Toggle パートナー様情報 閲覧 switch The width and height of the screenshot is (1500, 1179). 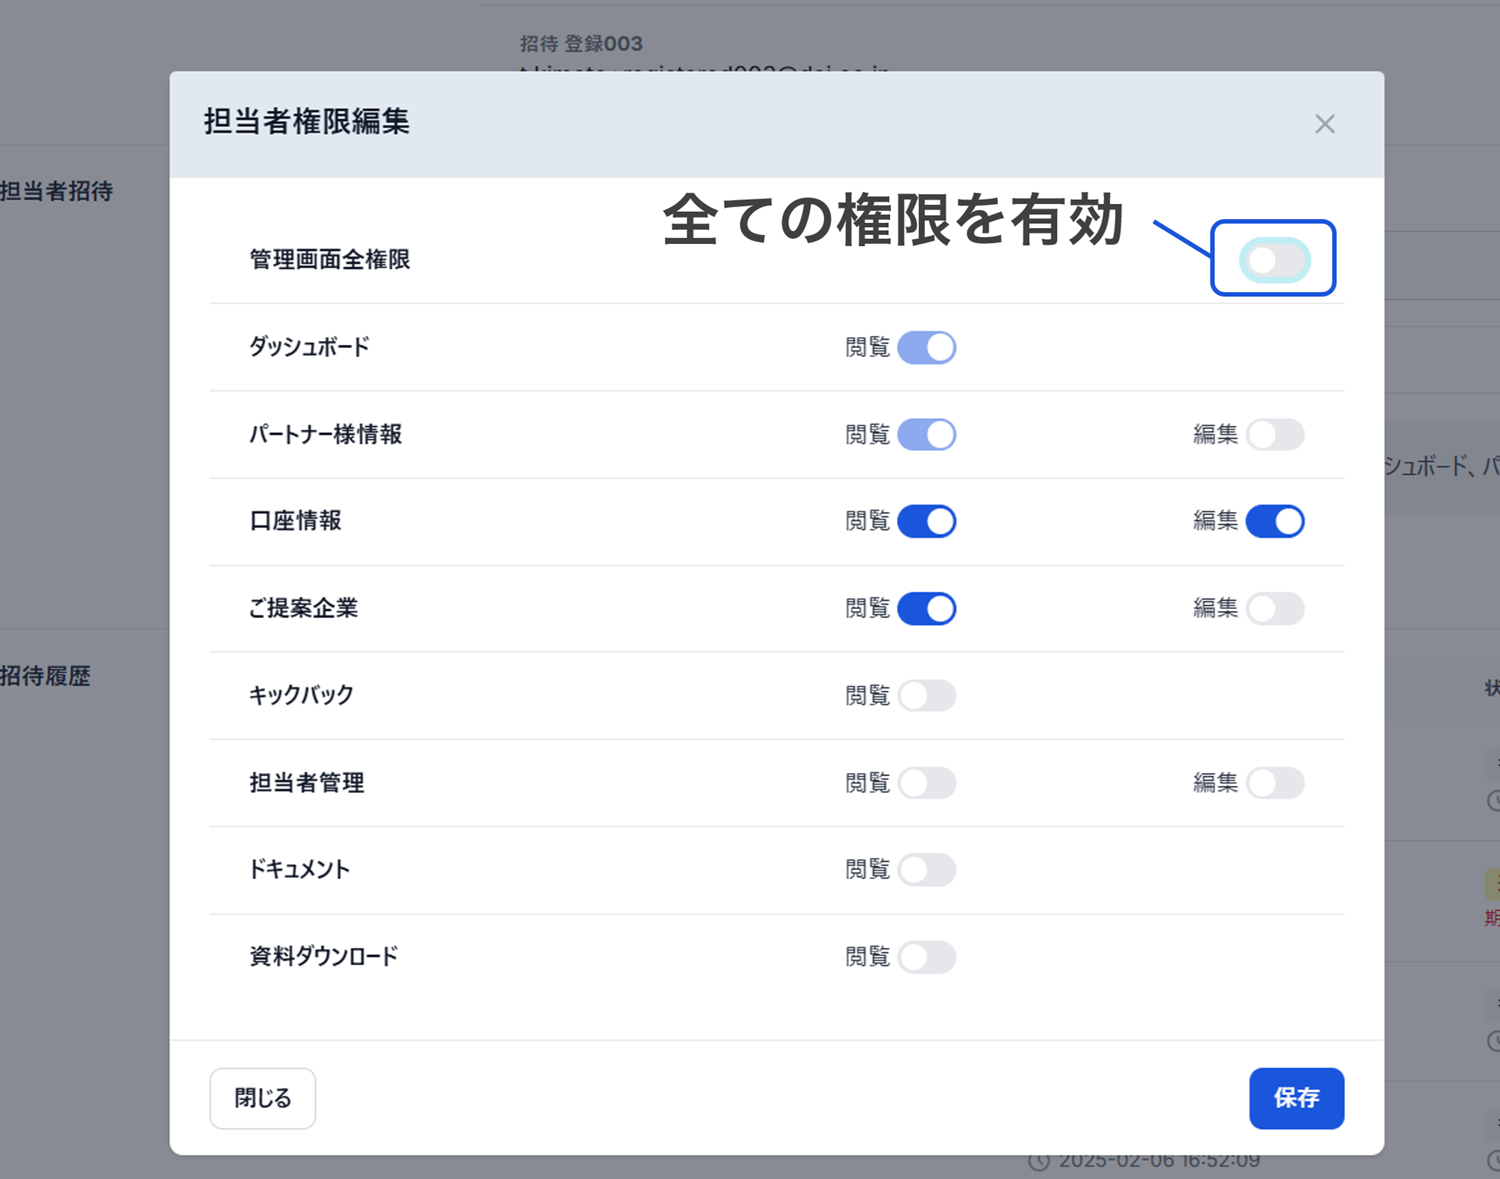point(927,434)
